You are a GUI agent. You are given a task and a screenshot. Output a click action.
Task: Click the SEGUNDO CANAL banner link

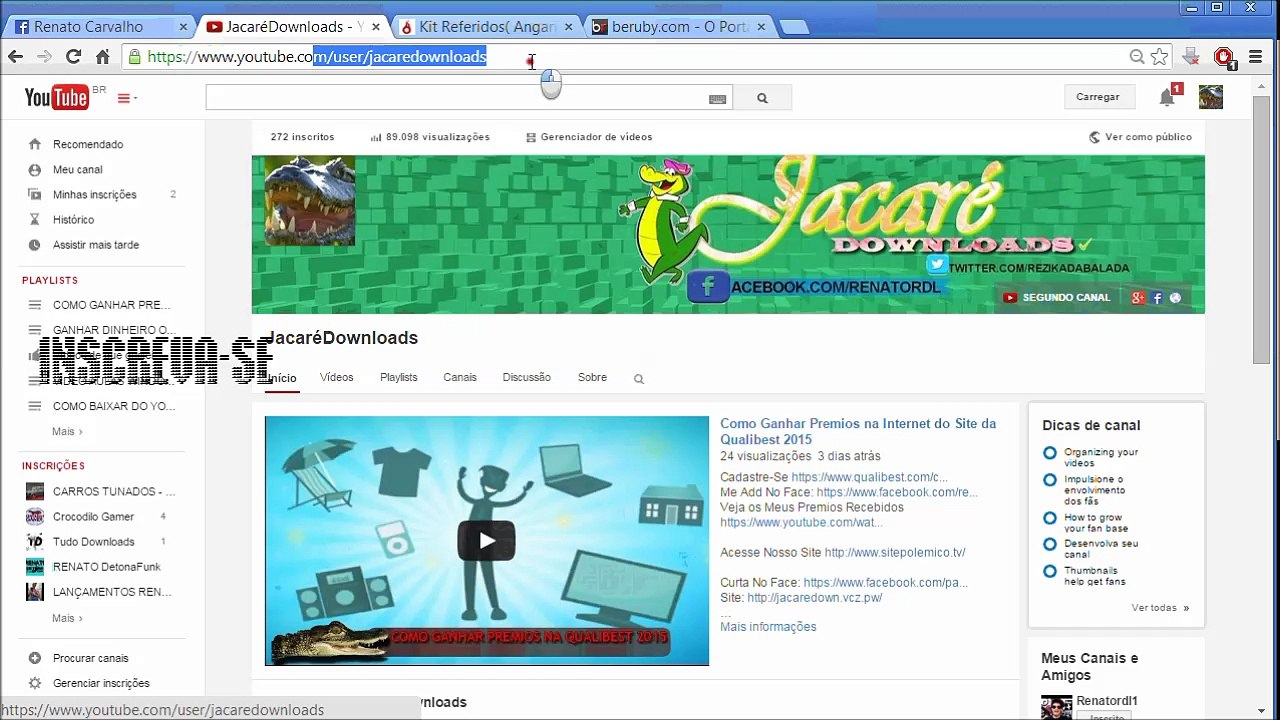(x=1056, y=297)
